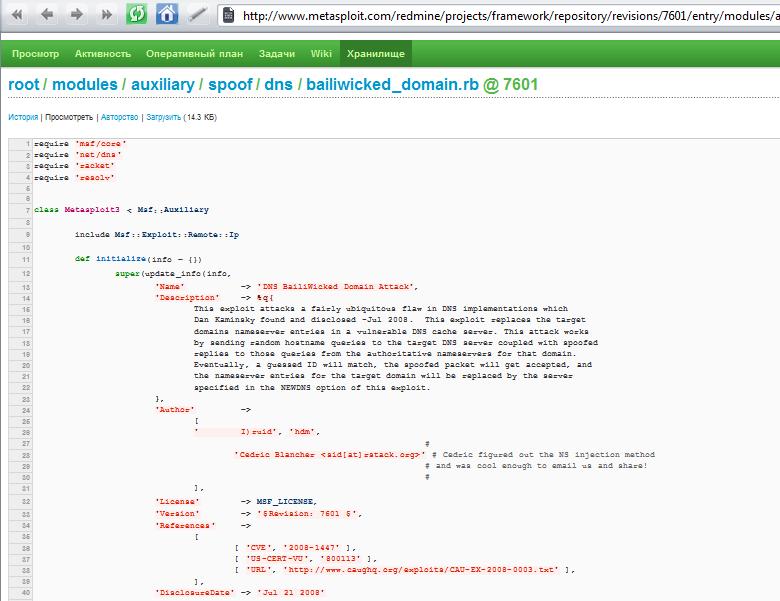Open the Авторство link
The height and width of the screenshot is (601, 780).
(119, 117)
